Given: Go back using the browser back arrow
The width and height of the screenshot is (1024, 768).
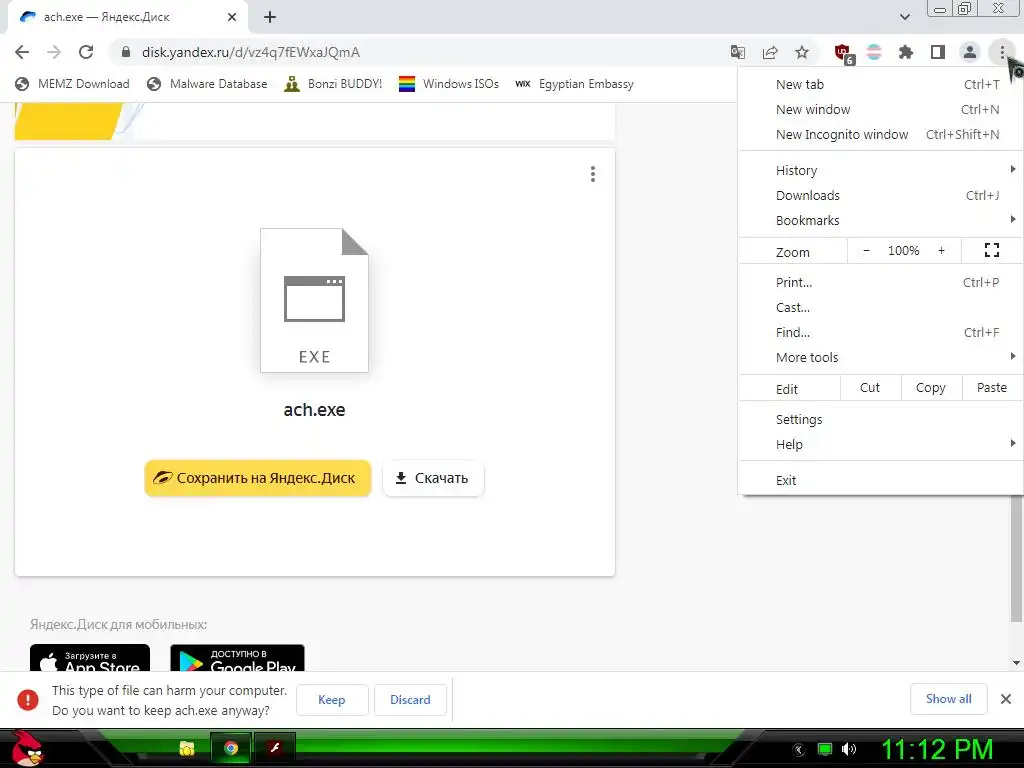Looking at the screenshot, I should [22, 52].
